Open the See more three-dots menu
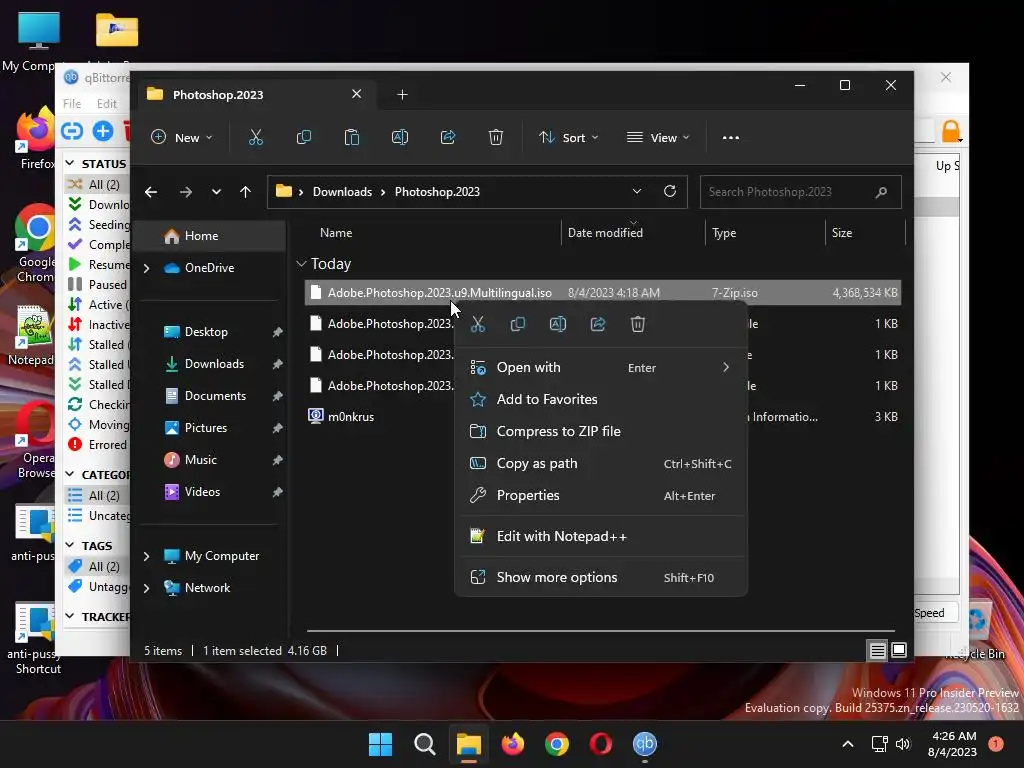The width and height of the screenshot is (1024, 768). pyautogui.click(x=731, y=138)
